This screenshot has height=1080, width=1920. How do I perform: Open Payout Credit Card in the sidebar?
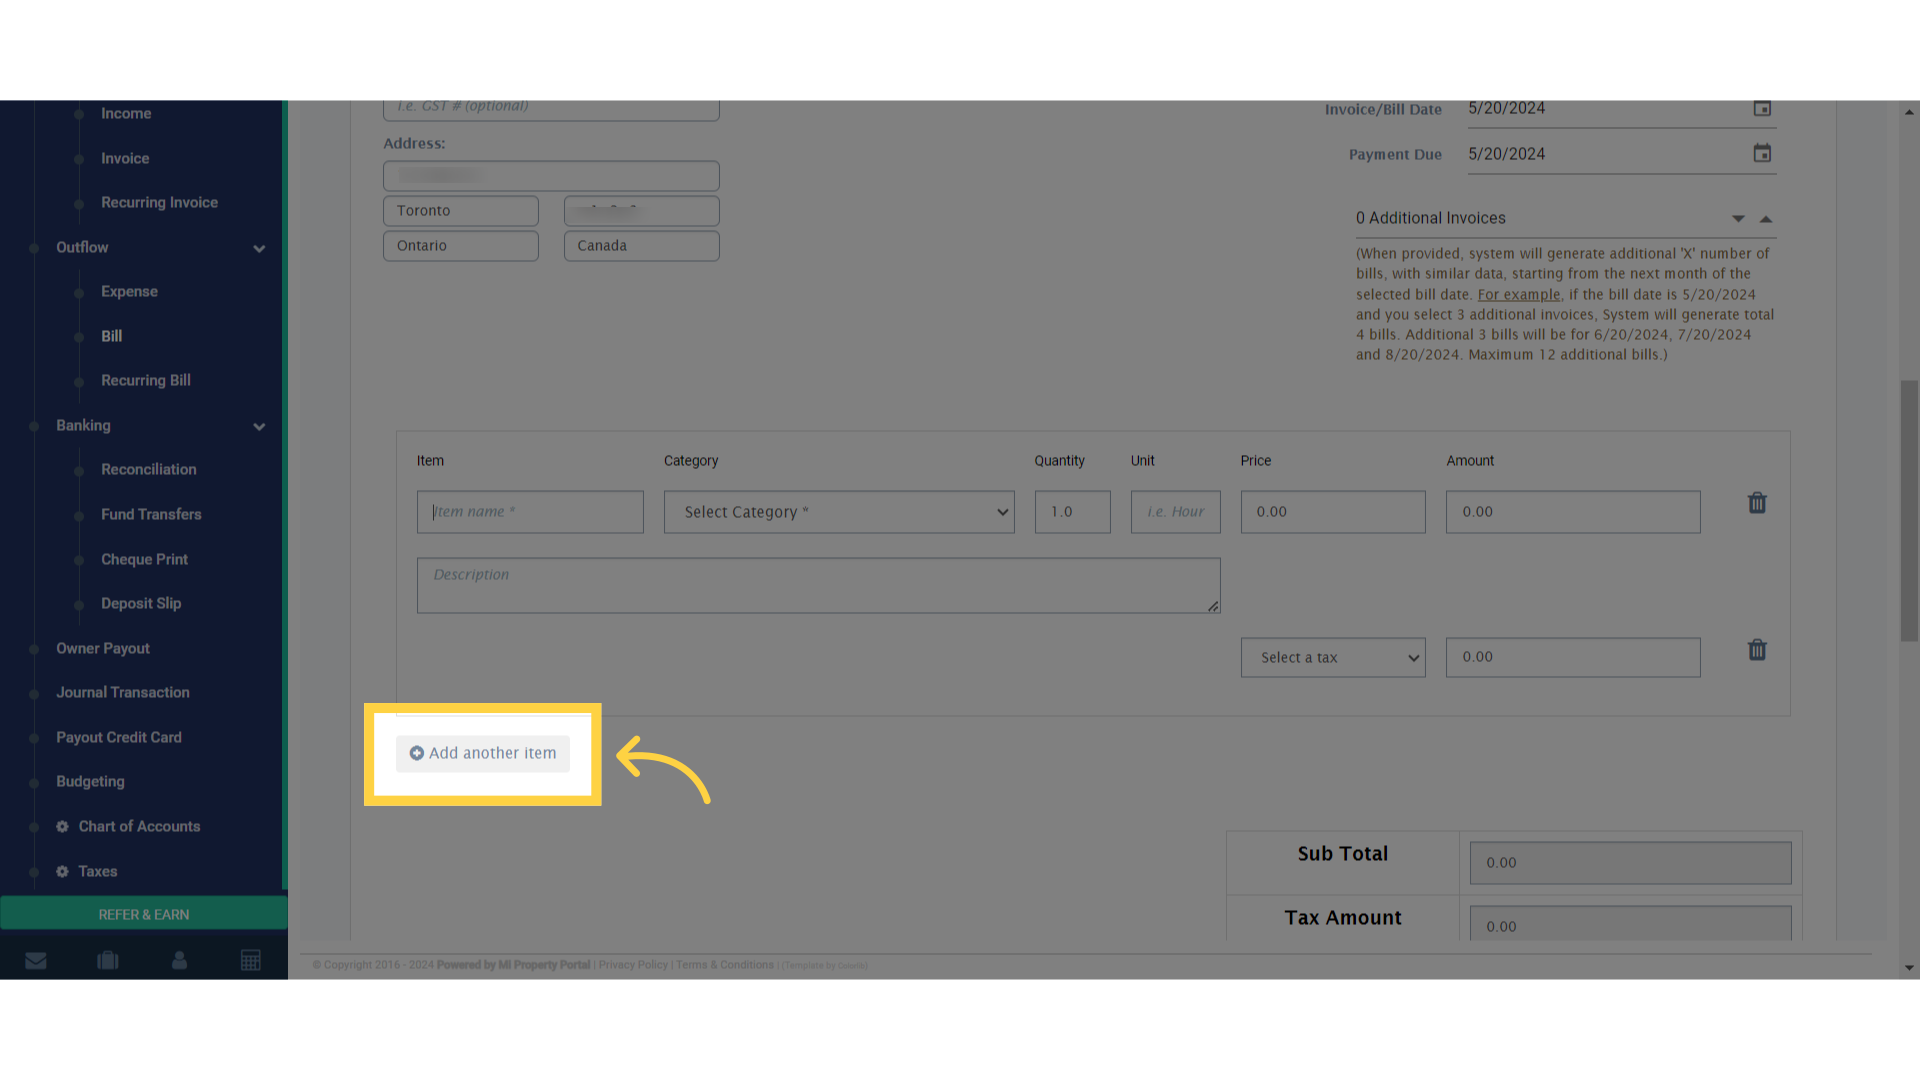pyautogui.click(x=119, y=737)
